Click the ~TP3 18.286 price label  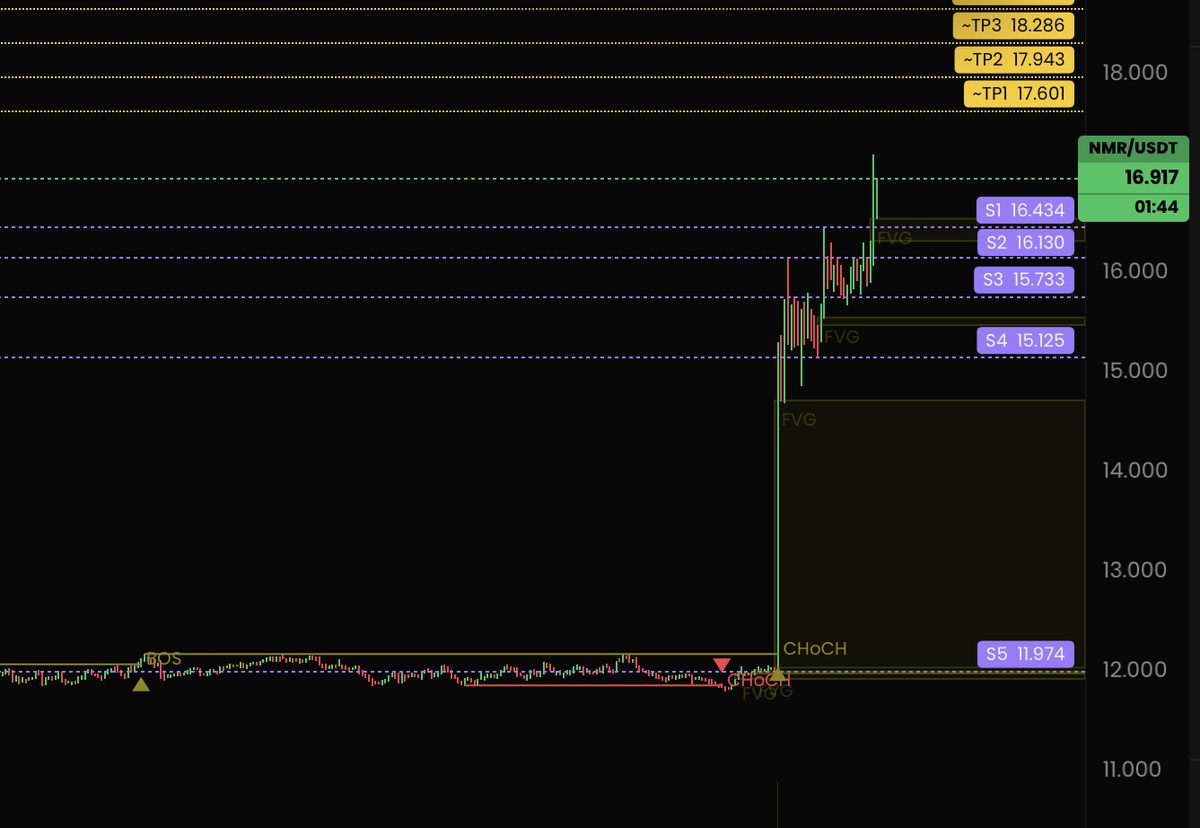pos(1014,26)
